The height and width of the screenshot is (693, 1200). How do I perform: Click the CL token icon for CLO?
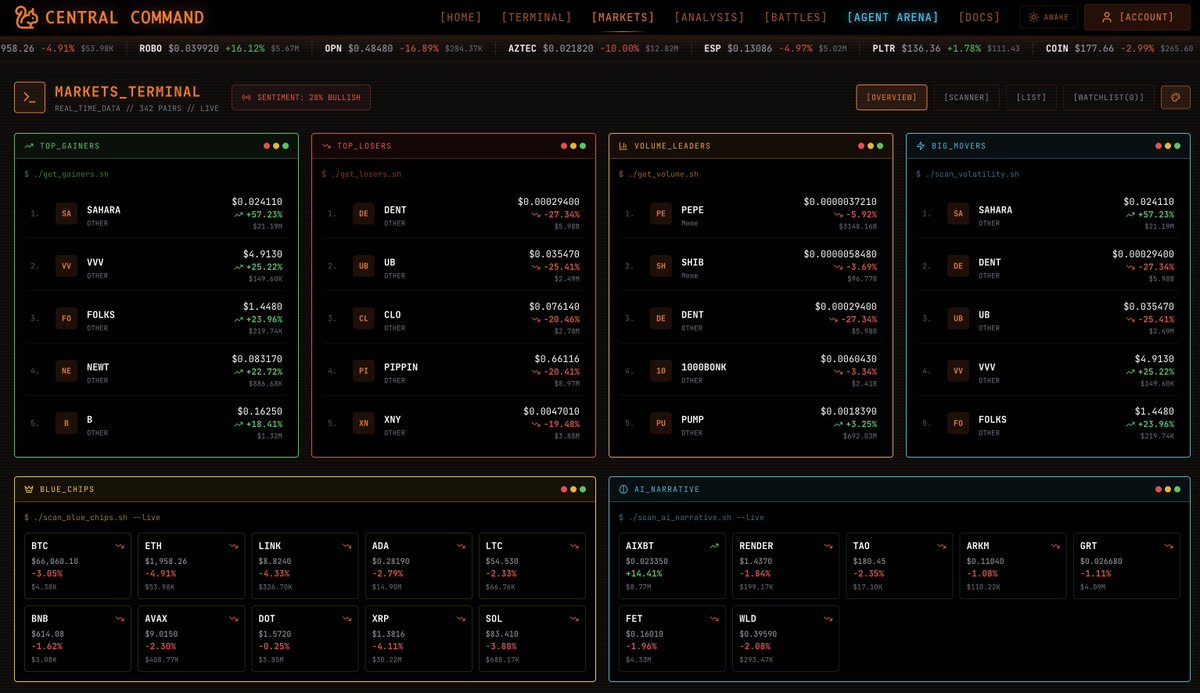(364, 318)
